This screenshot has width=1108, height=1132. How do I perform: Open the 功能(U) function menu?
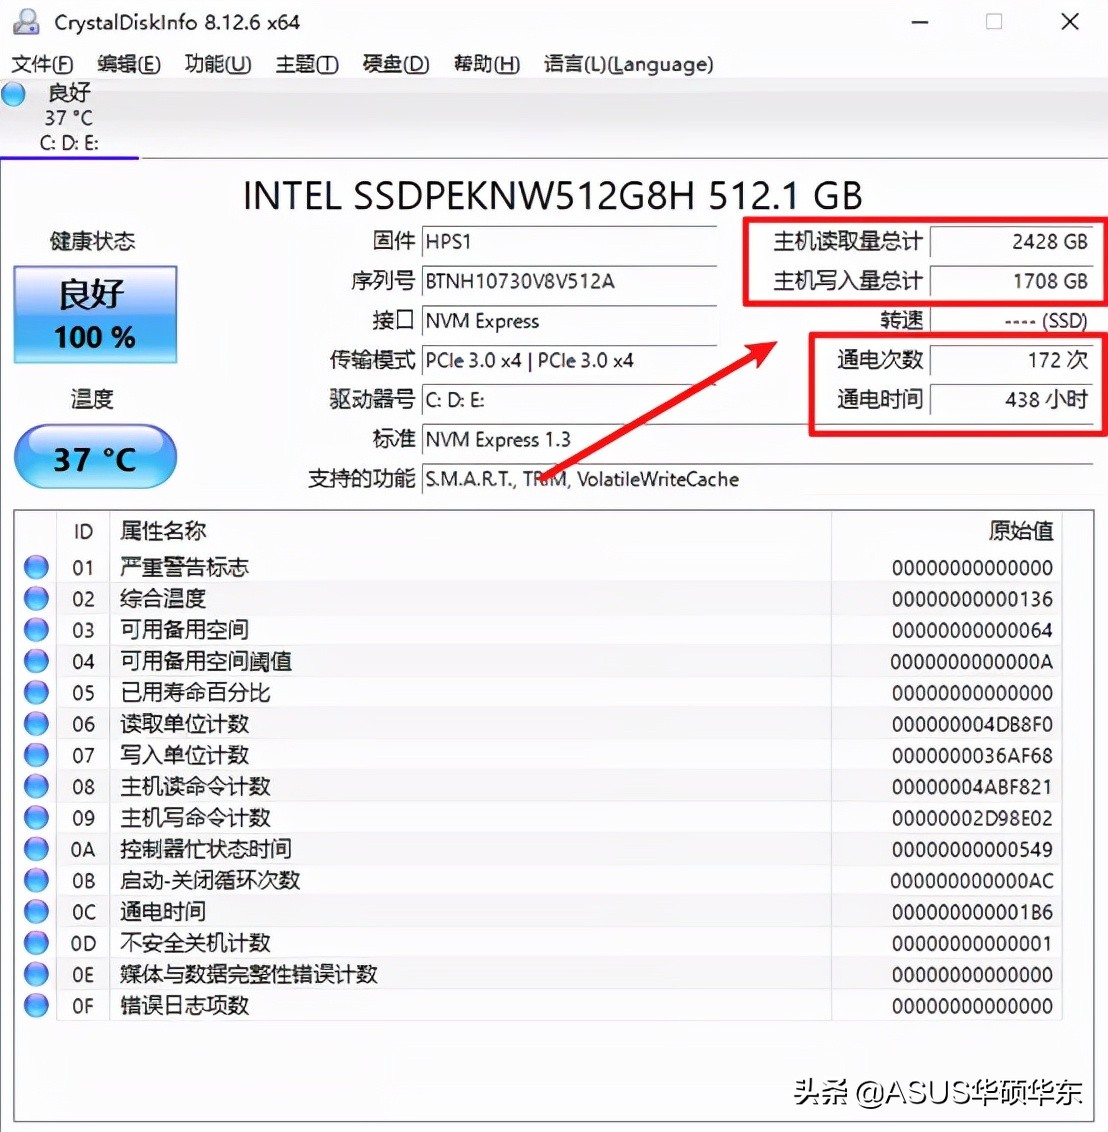coord(217,64)
